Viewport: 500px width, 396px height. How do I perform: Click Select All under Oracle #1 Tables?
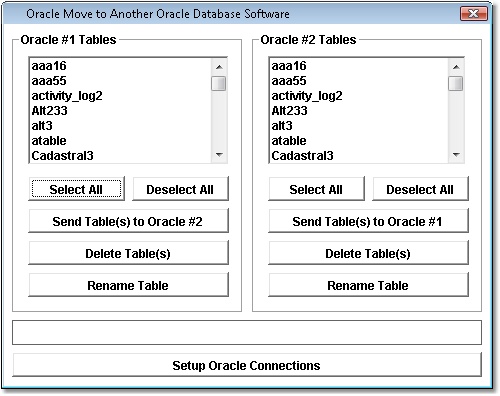click(x=76, y=189)
